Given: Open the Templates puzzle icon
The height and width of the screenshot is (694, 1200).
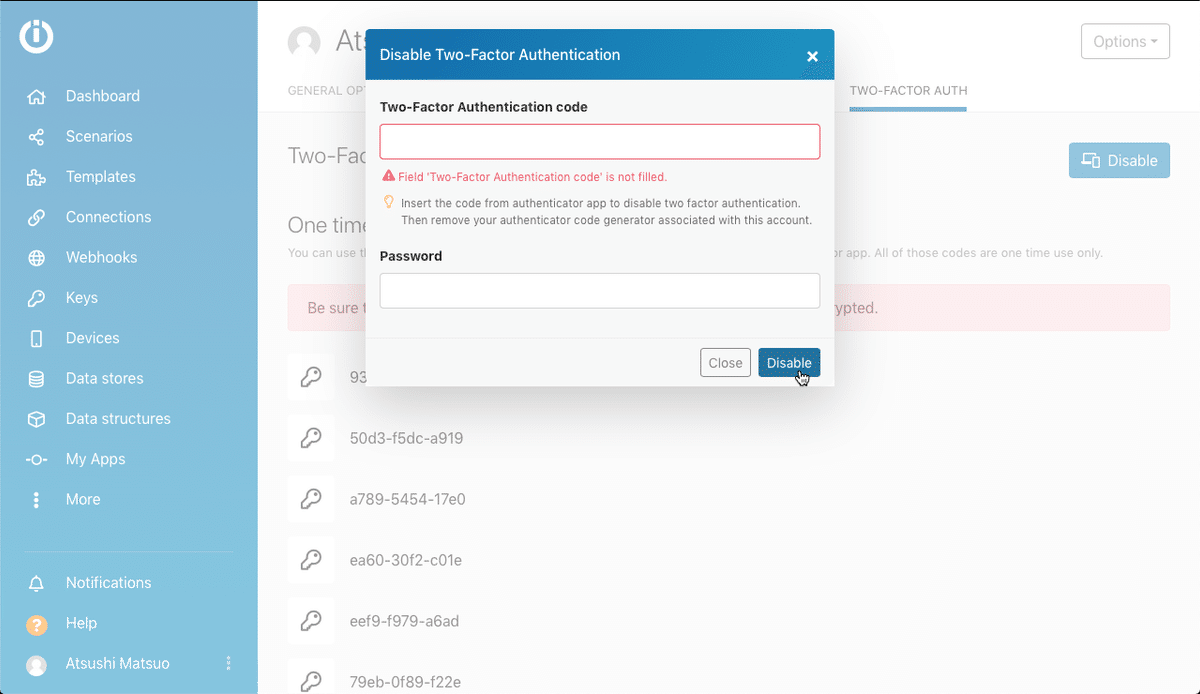Looking at the screenshot, I should tap(37, 177).
